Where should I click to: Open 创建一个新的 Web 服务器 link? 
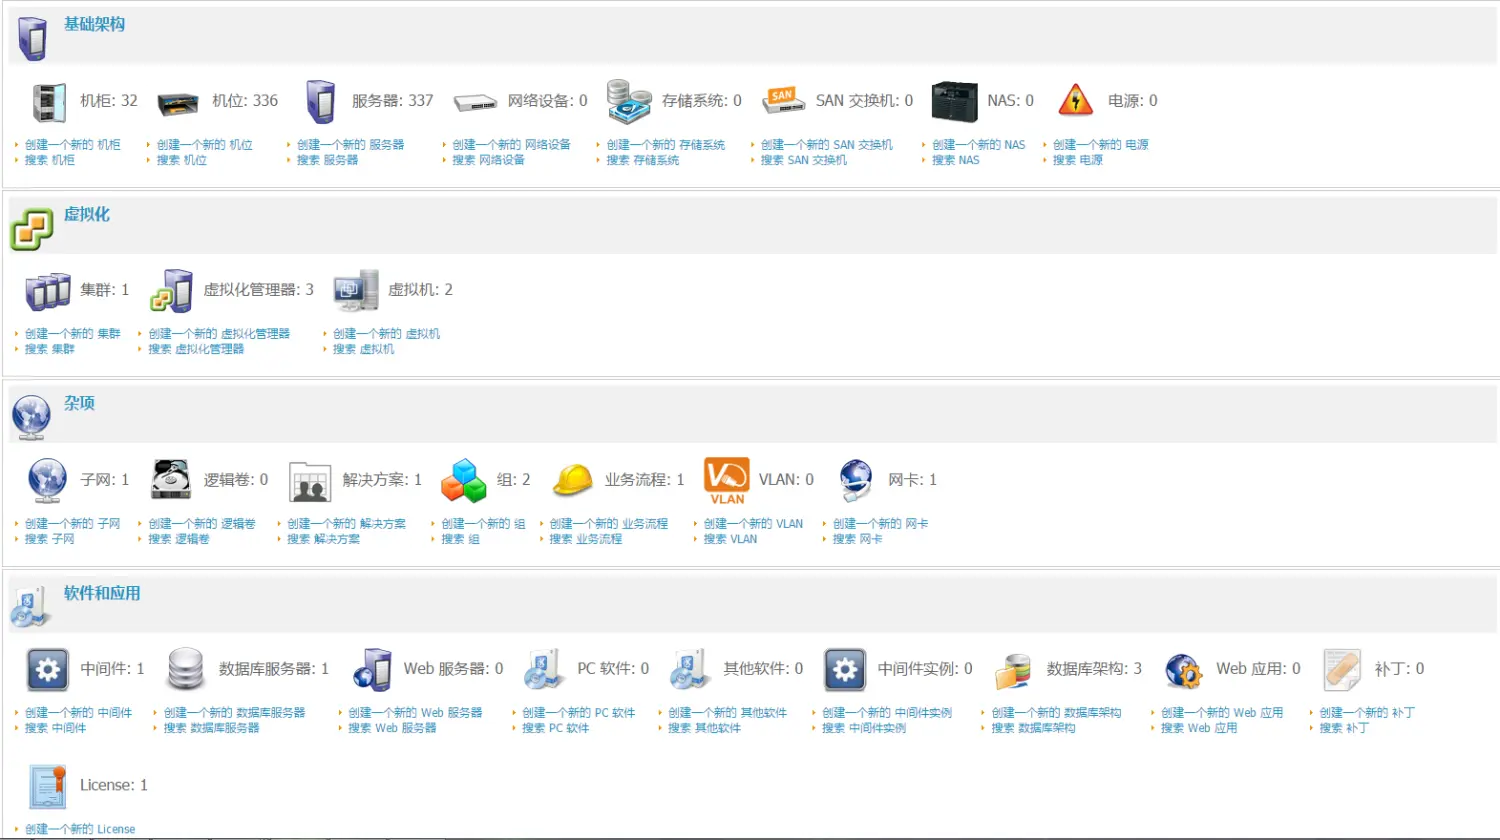click(415, 713)
